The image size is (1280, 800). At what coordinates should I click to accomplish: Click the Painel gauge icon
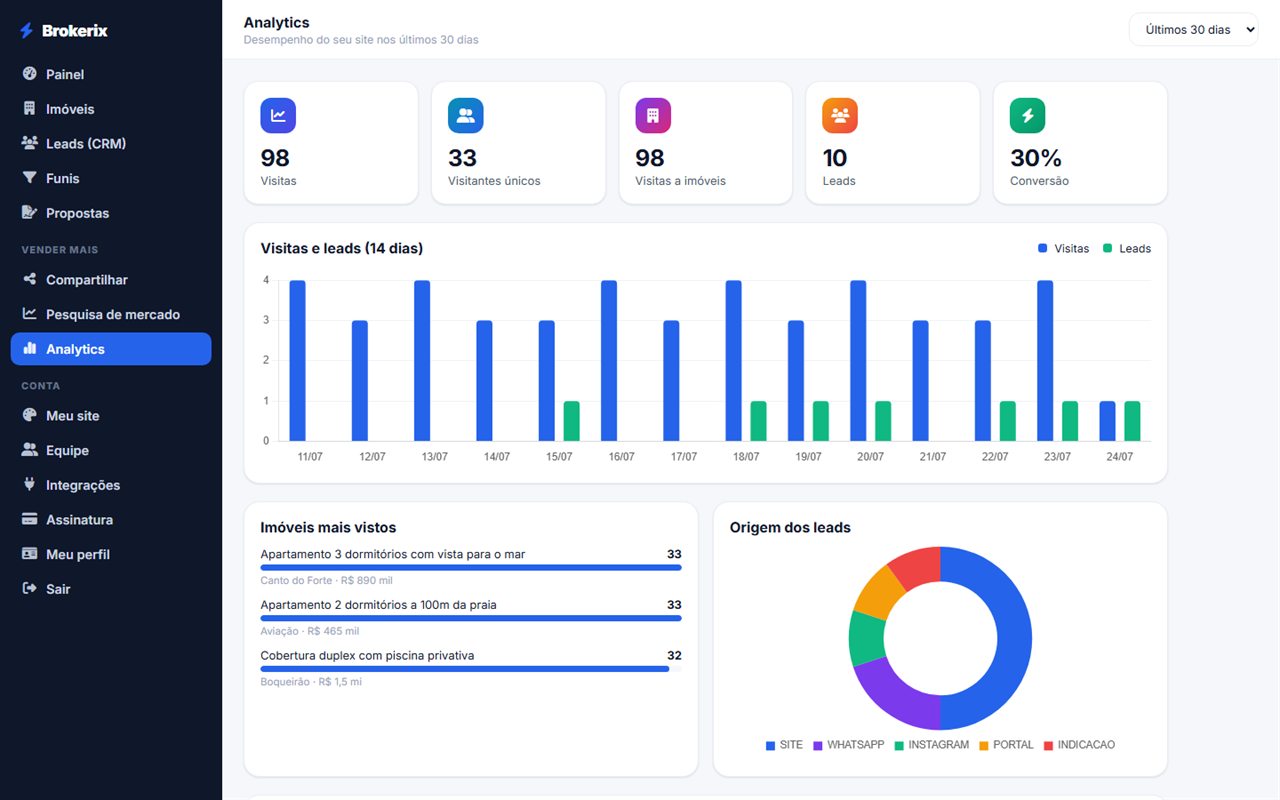(x=29, y=74)
